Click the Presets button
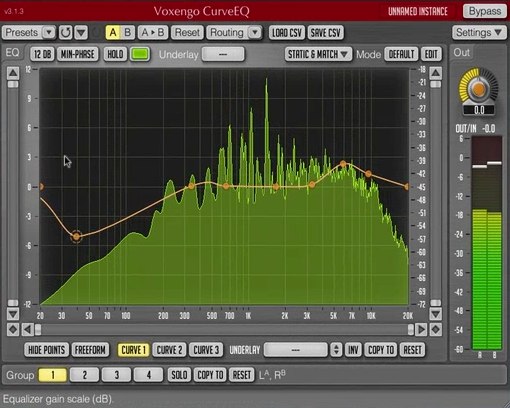 point(22,33)
